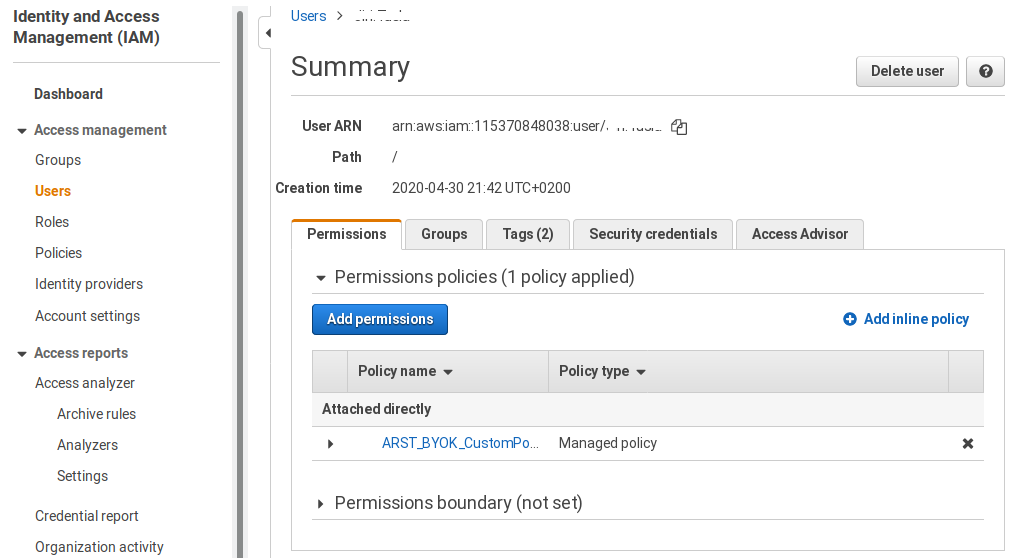Switch to the Access Advisor tab
Screen dimensions: 1012x558
[799, 234]
